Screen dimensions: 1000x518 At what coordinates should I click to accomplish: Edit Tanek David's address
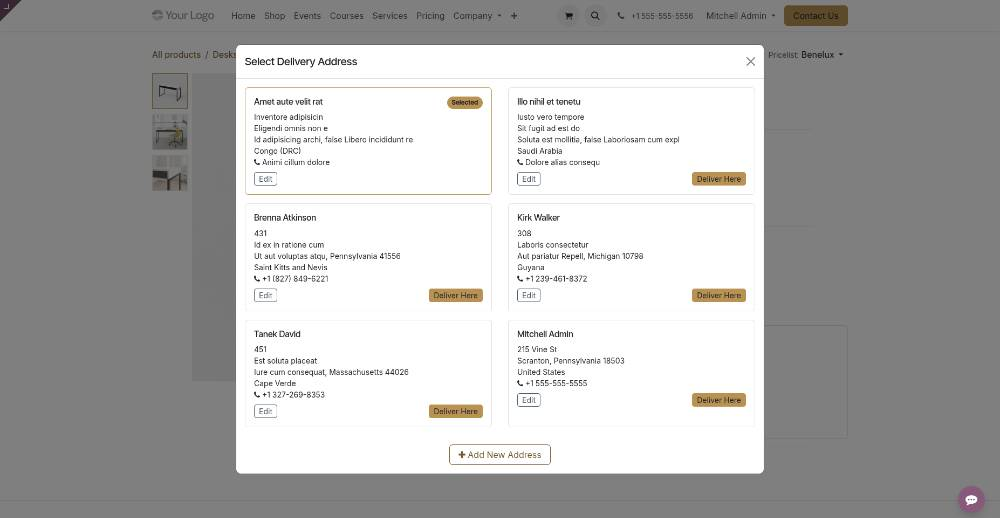click(x=265, y=411)
